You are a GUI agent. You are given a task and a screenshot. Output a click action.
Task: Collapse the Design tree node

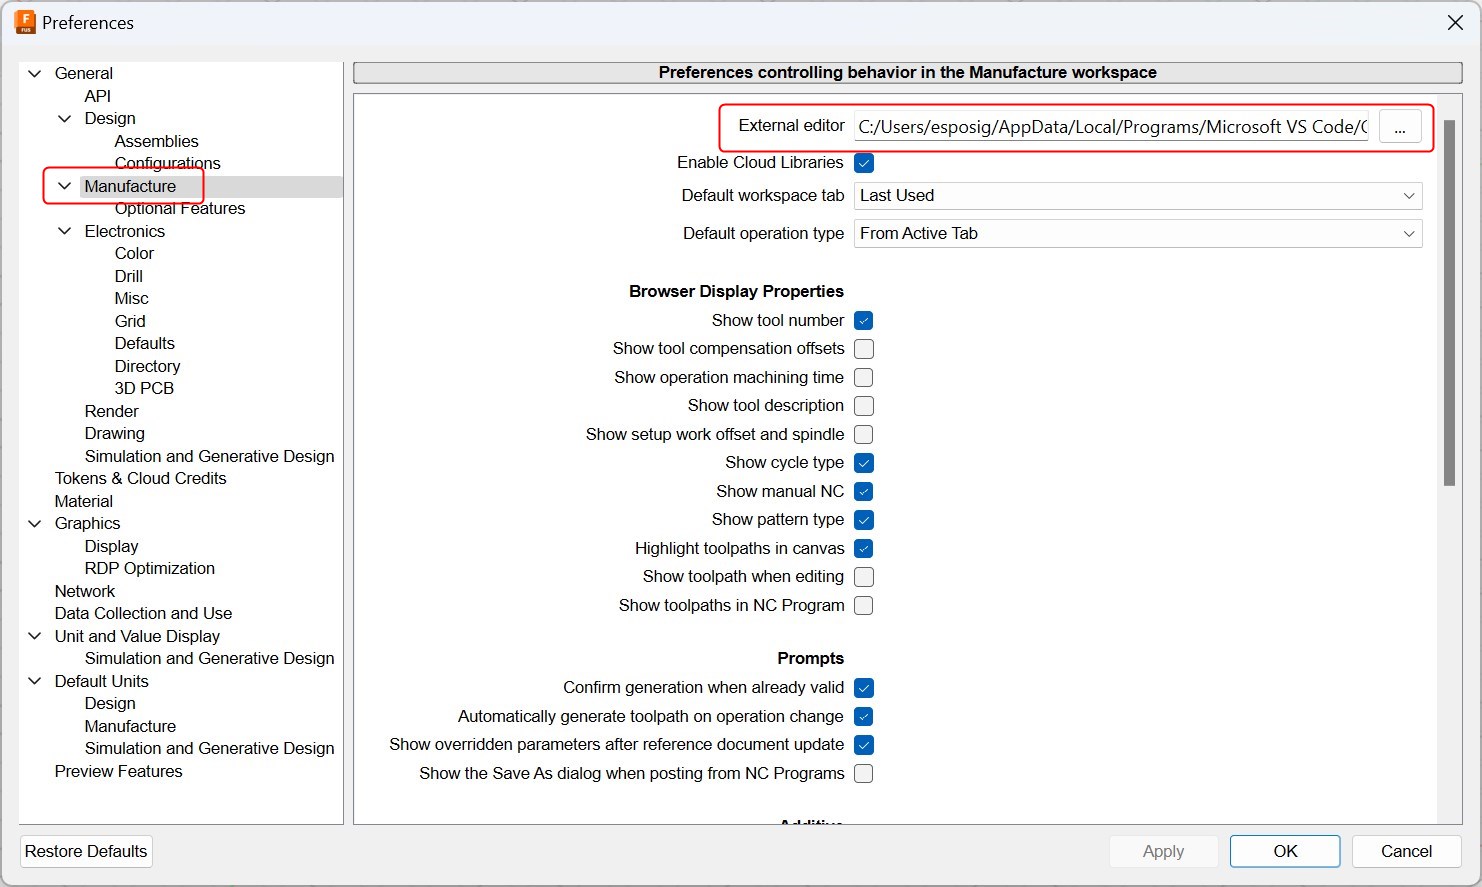click(x=65, y=118)
